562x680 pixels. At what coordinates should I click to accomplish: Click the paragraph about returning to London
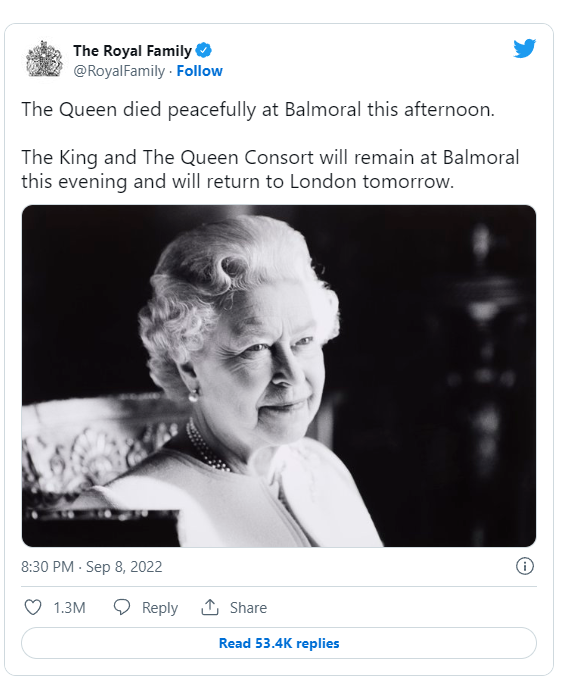[x=270, y=170]
